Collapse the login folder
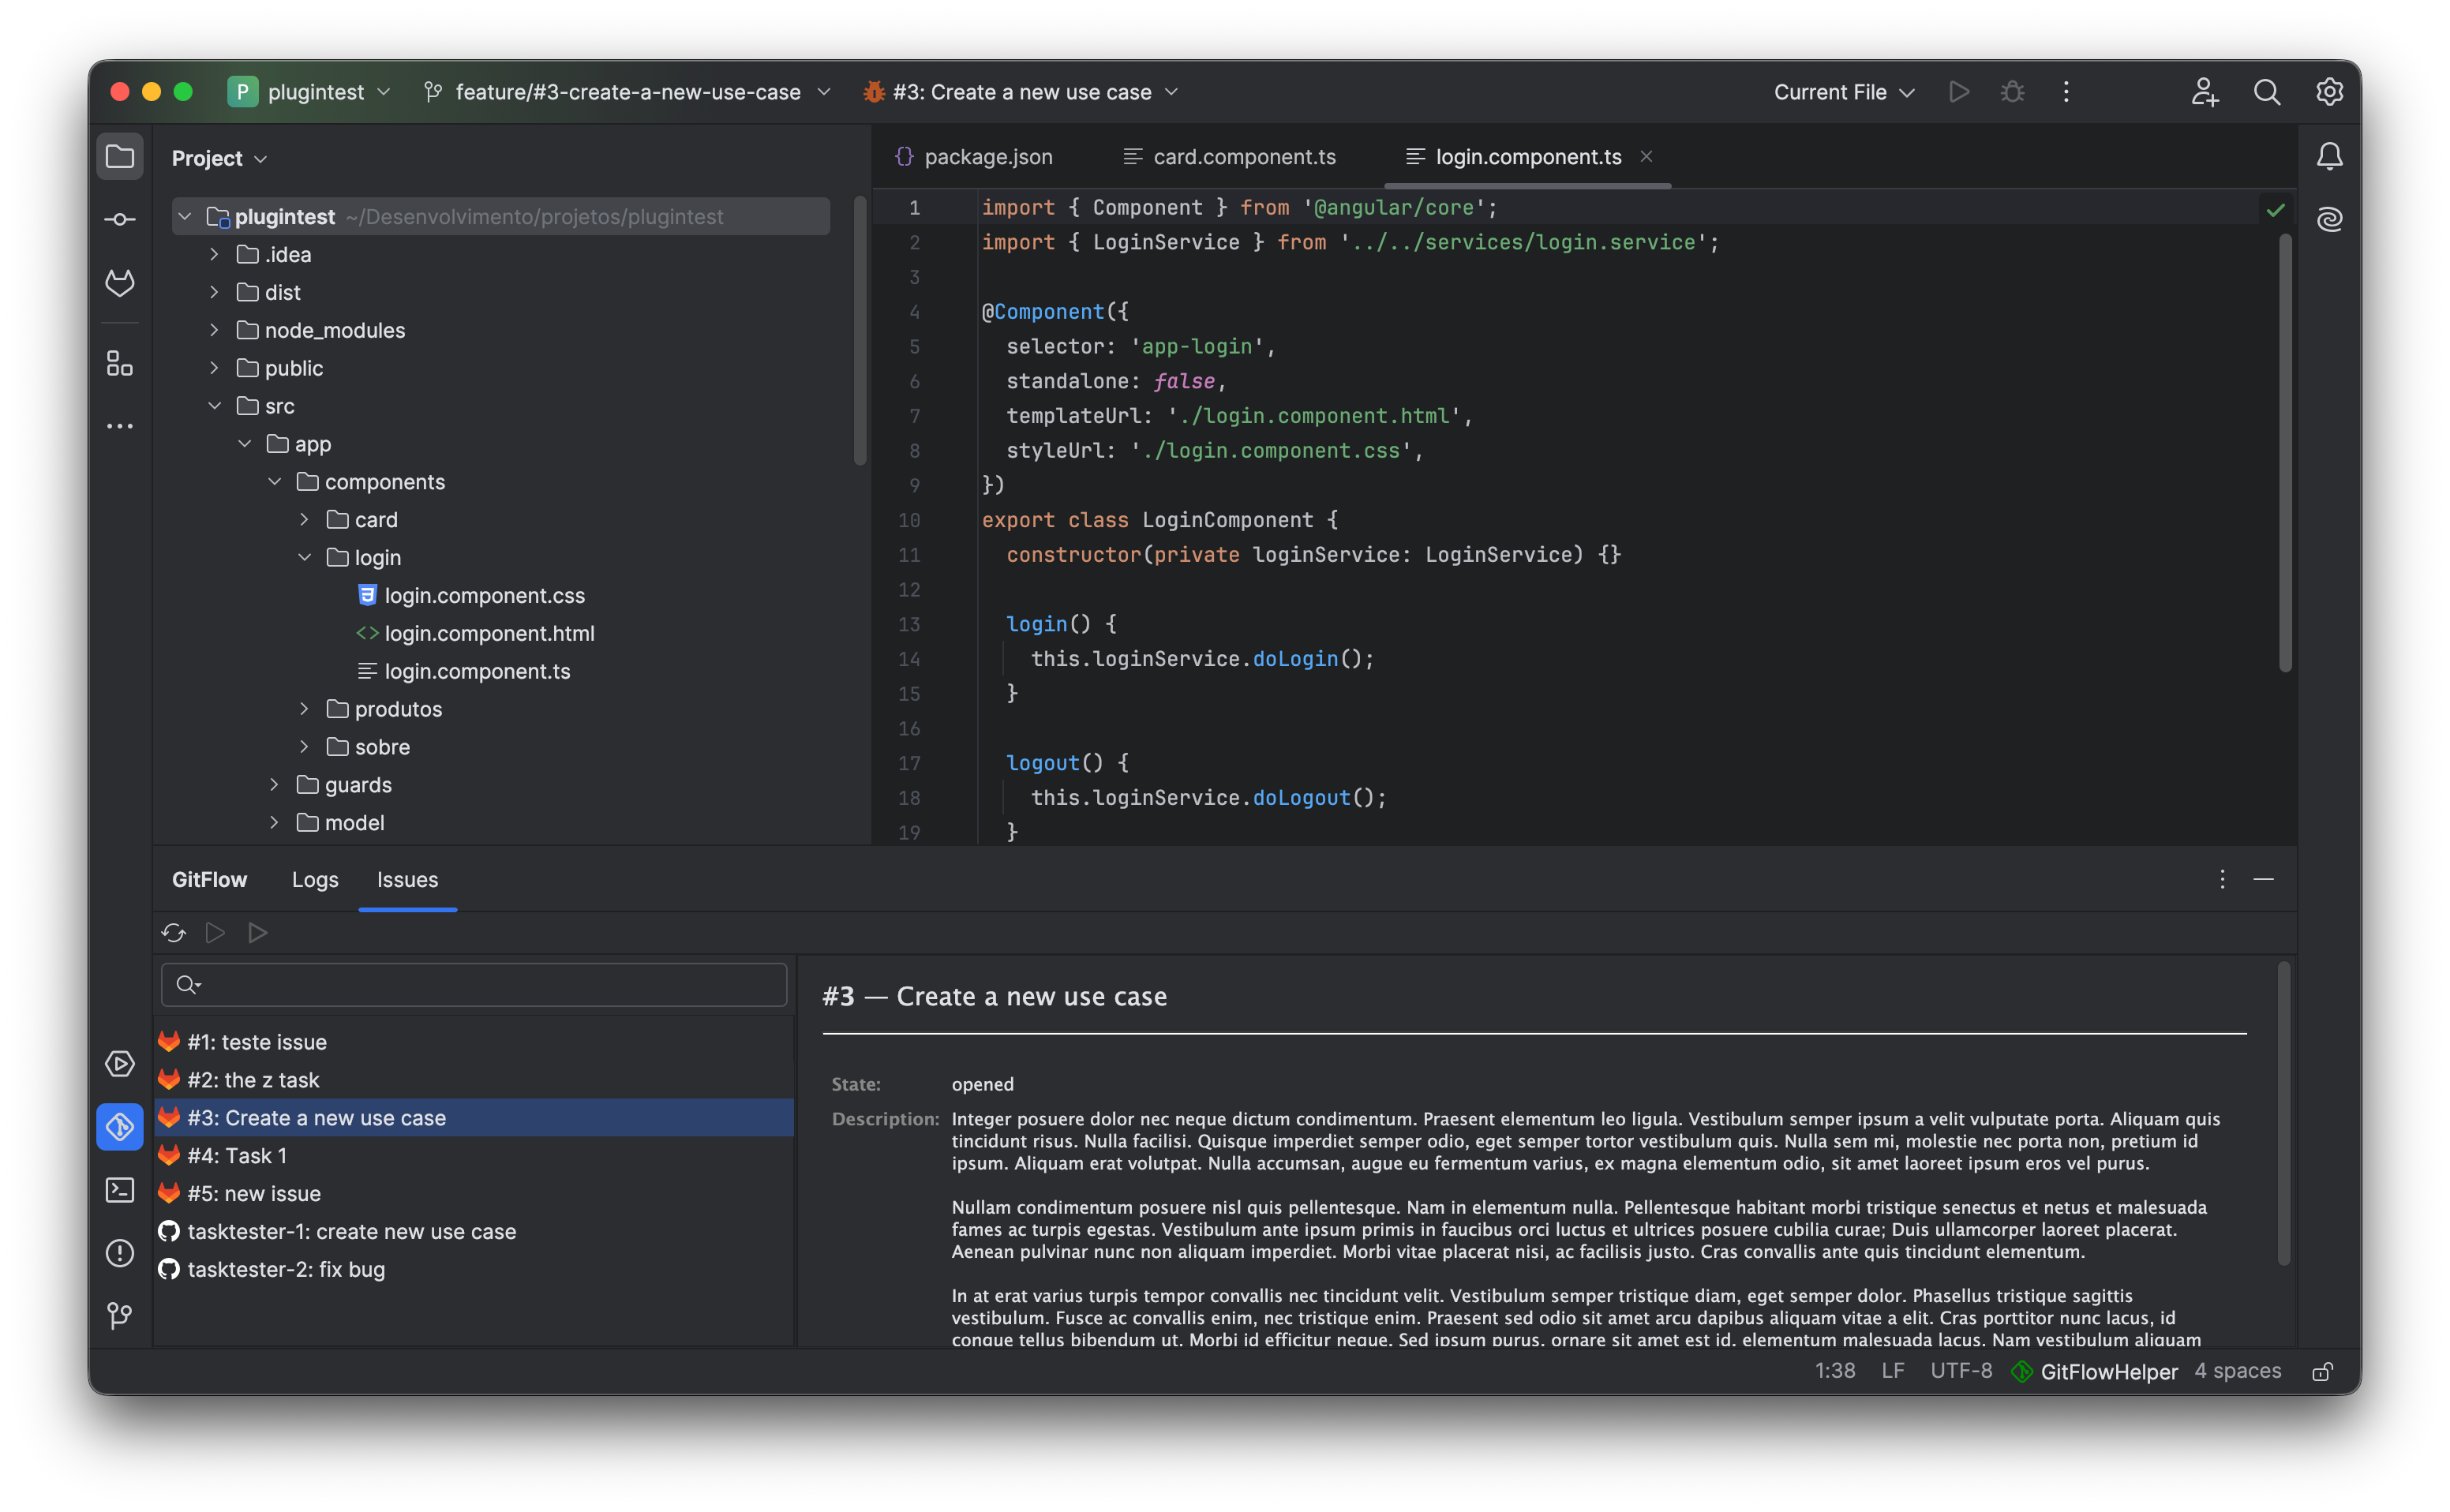This screenshot has width=2450, height=1512. [304, 557]
